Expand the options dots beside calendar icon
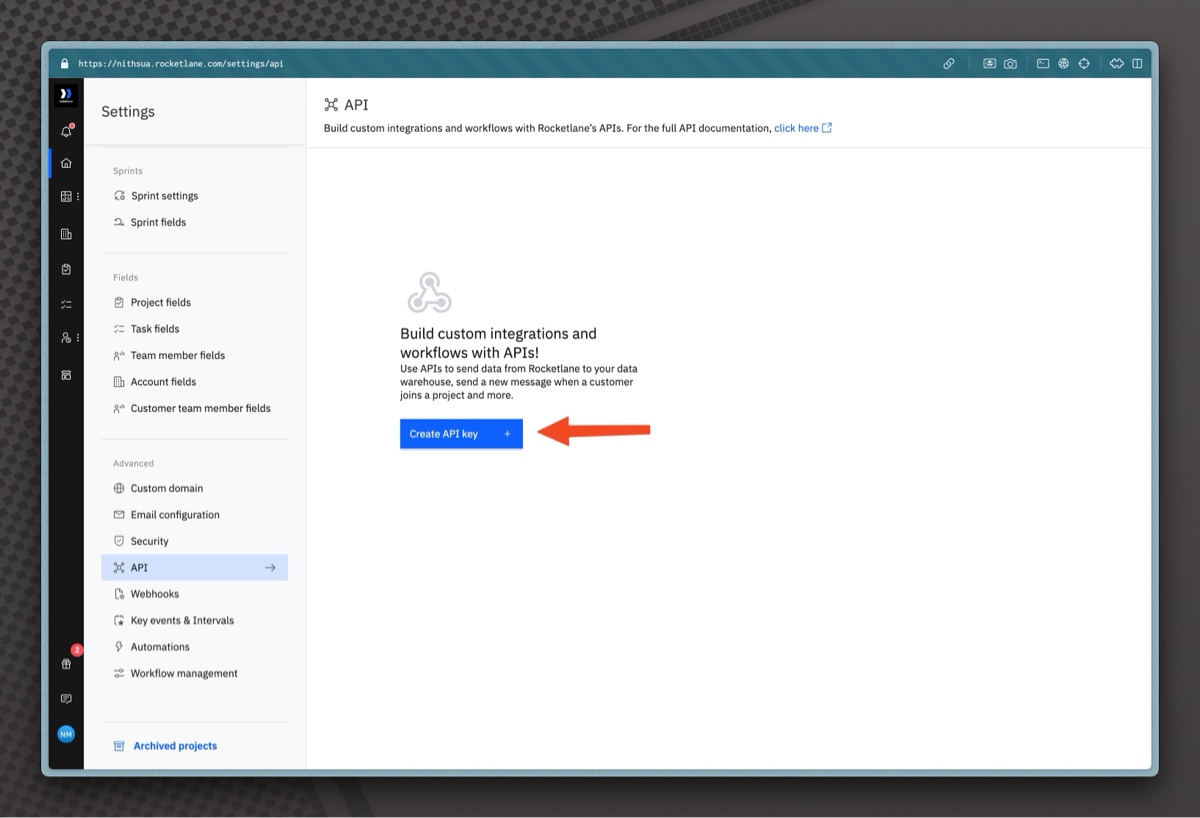 (78, 197)
